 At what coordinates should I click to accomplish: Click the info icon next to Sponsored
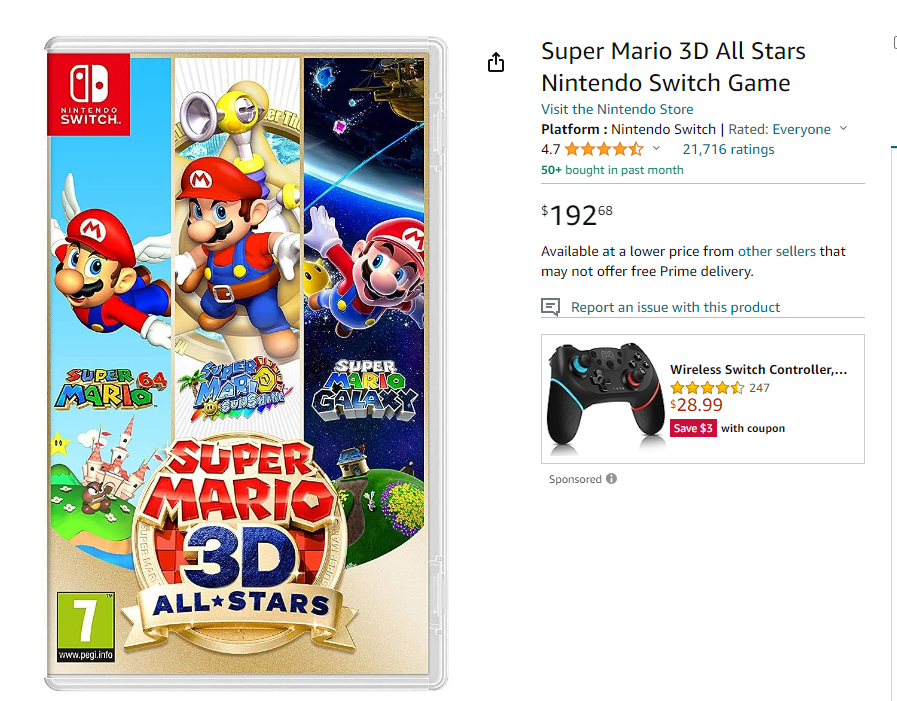tap(611, 479)
